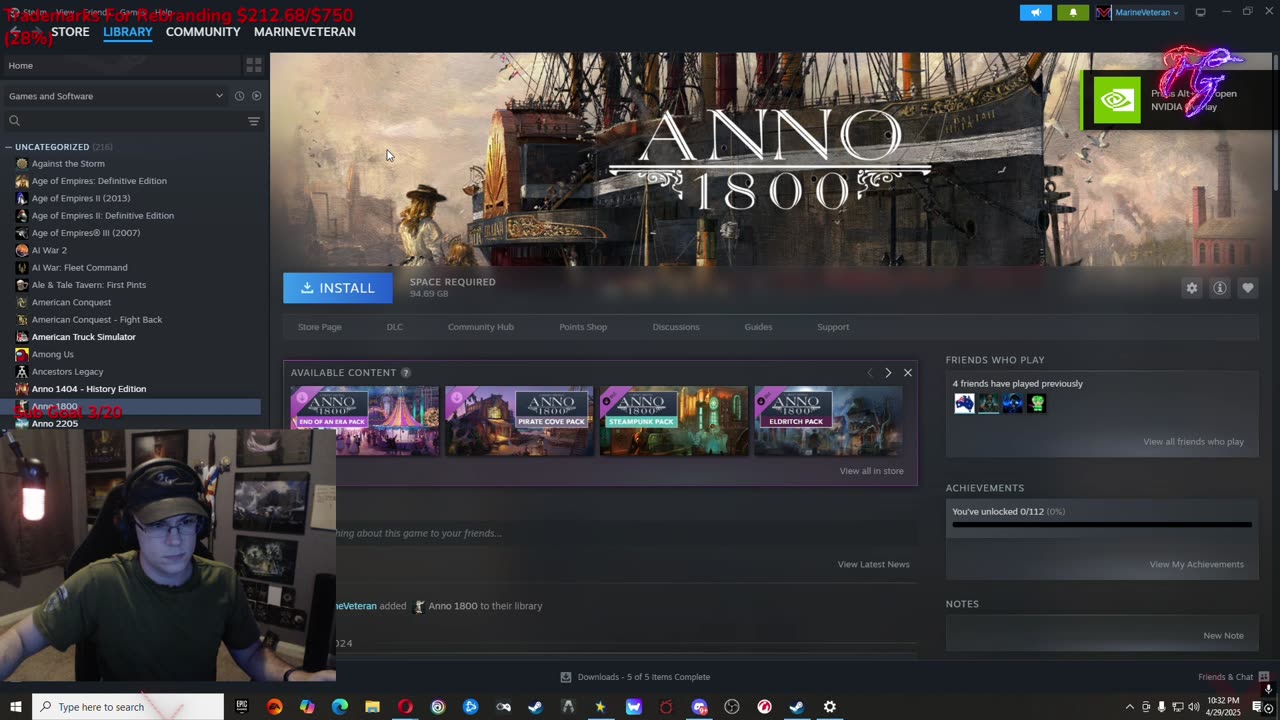1280x720 pixels.
Task: Show the Anno 1800 game info icon
Action: click(x=1219, y=288)
